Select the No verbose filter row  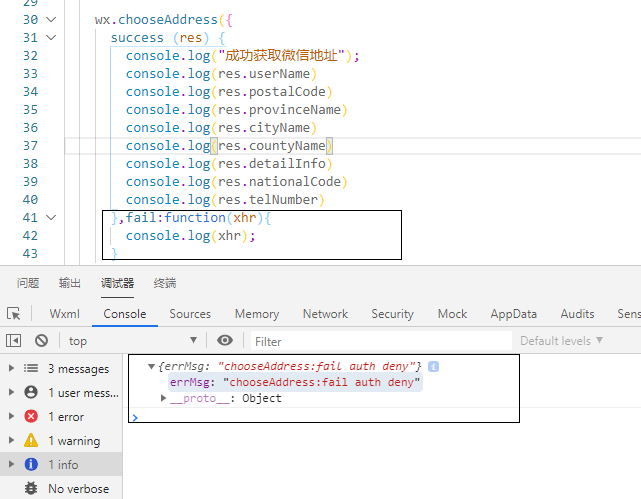click(x=61, y=488)
